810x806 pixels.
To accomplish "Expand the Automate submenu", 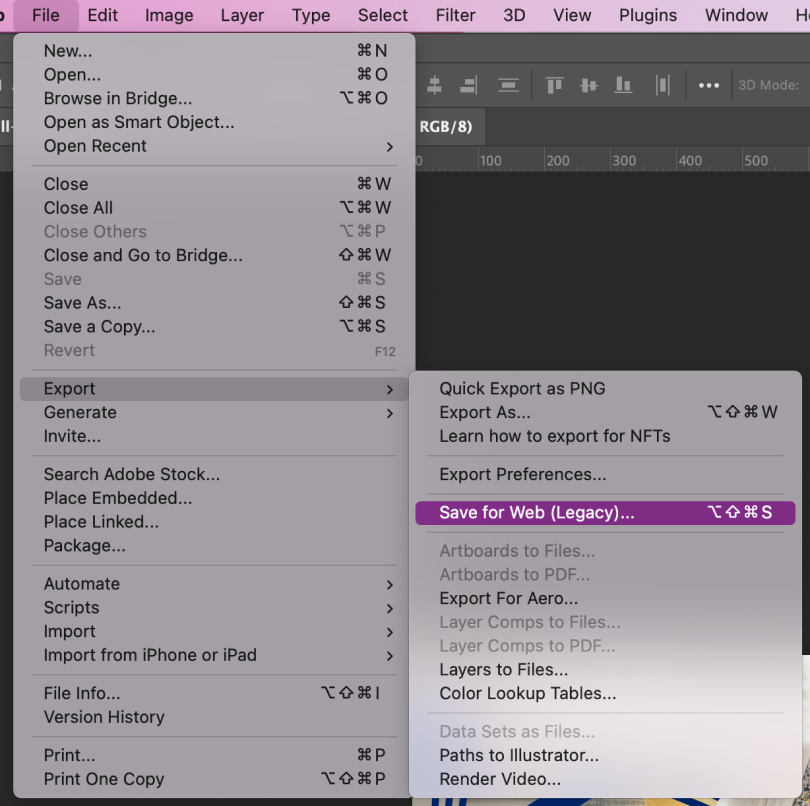I will tap(214, 584).
